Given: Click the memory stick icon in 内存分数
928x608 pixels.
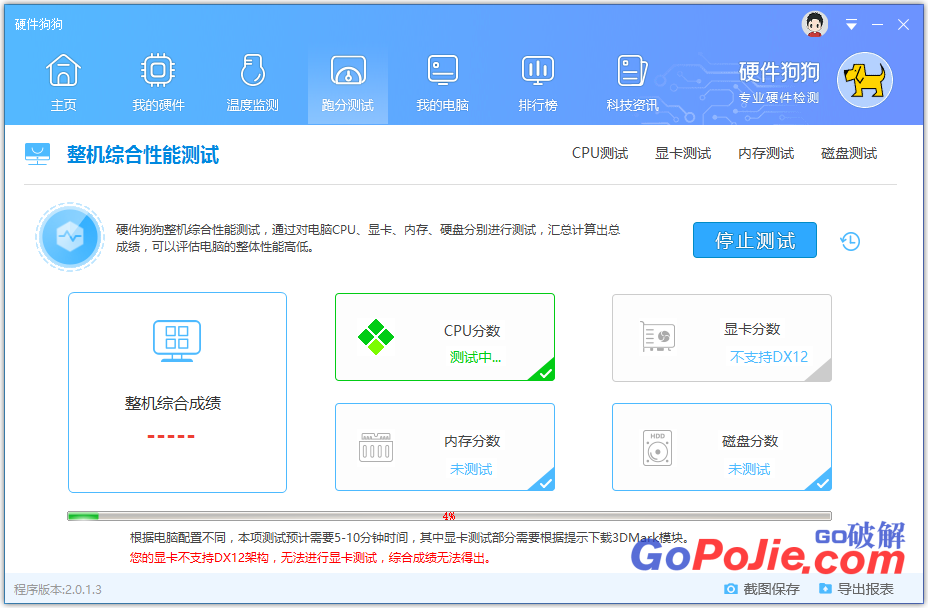Looking at the screenshot, I should click(376, 447).
